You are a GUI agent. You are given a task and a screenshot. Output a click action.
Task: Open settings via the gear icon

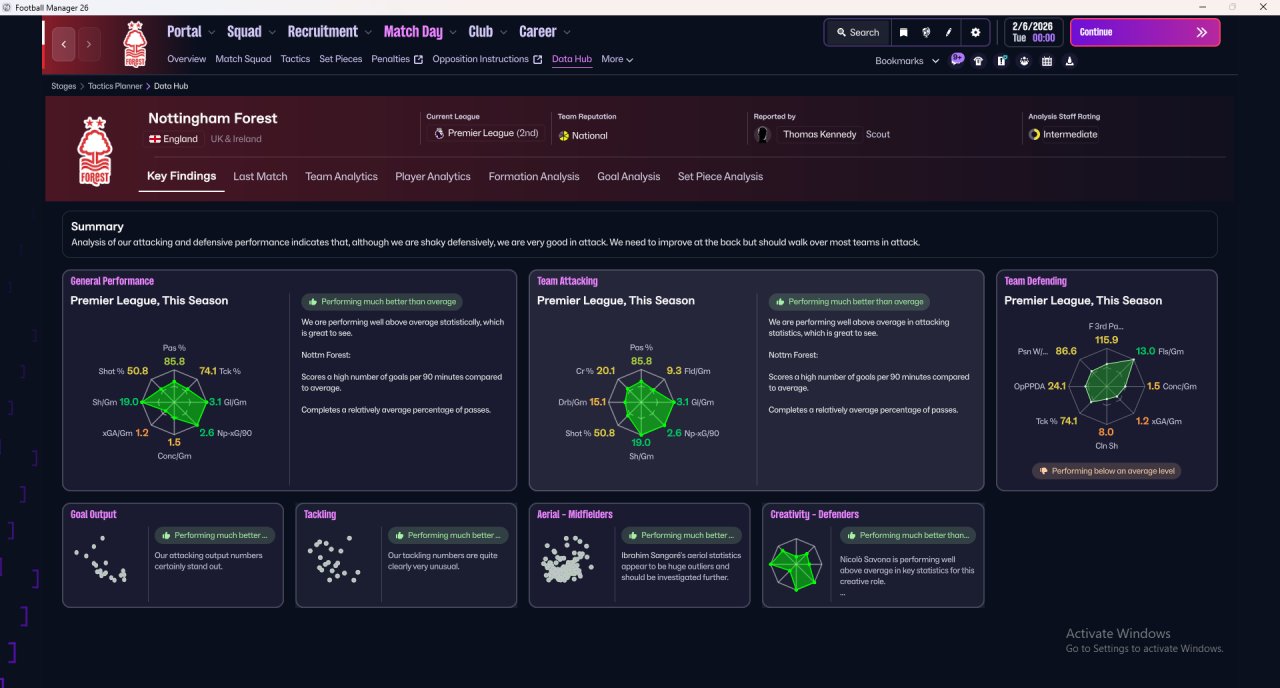[976, 32]
